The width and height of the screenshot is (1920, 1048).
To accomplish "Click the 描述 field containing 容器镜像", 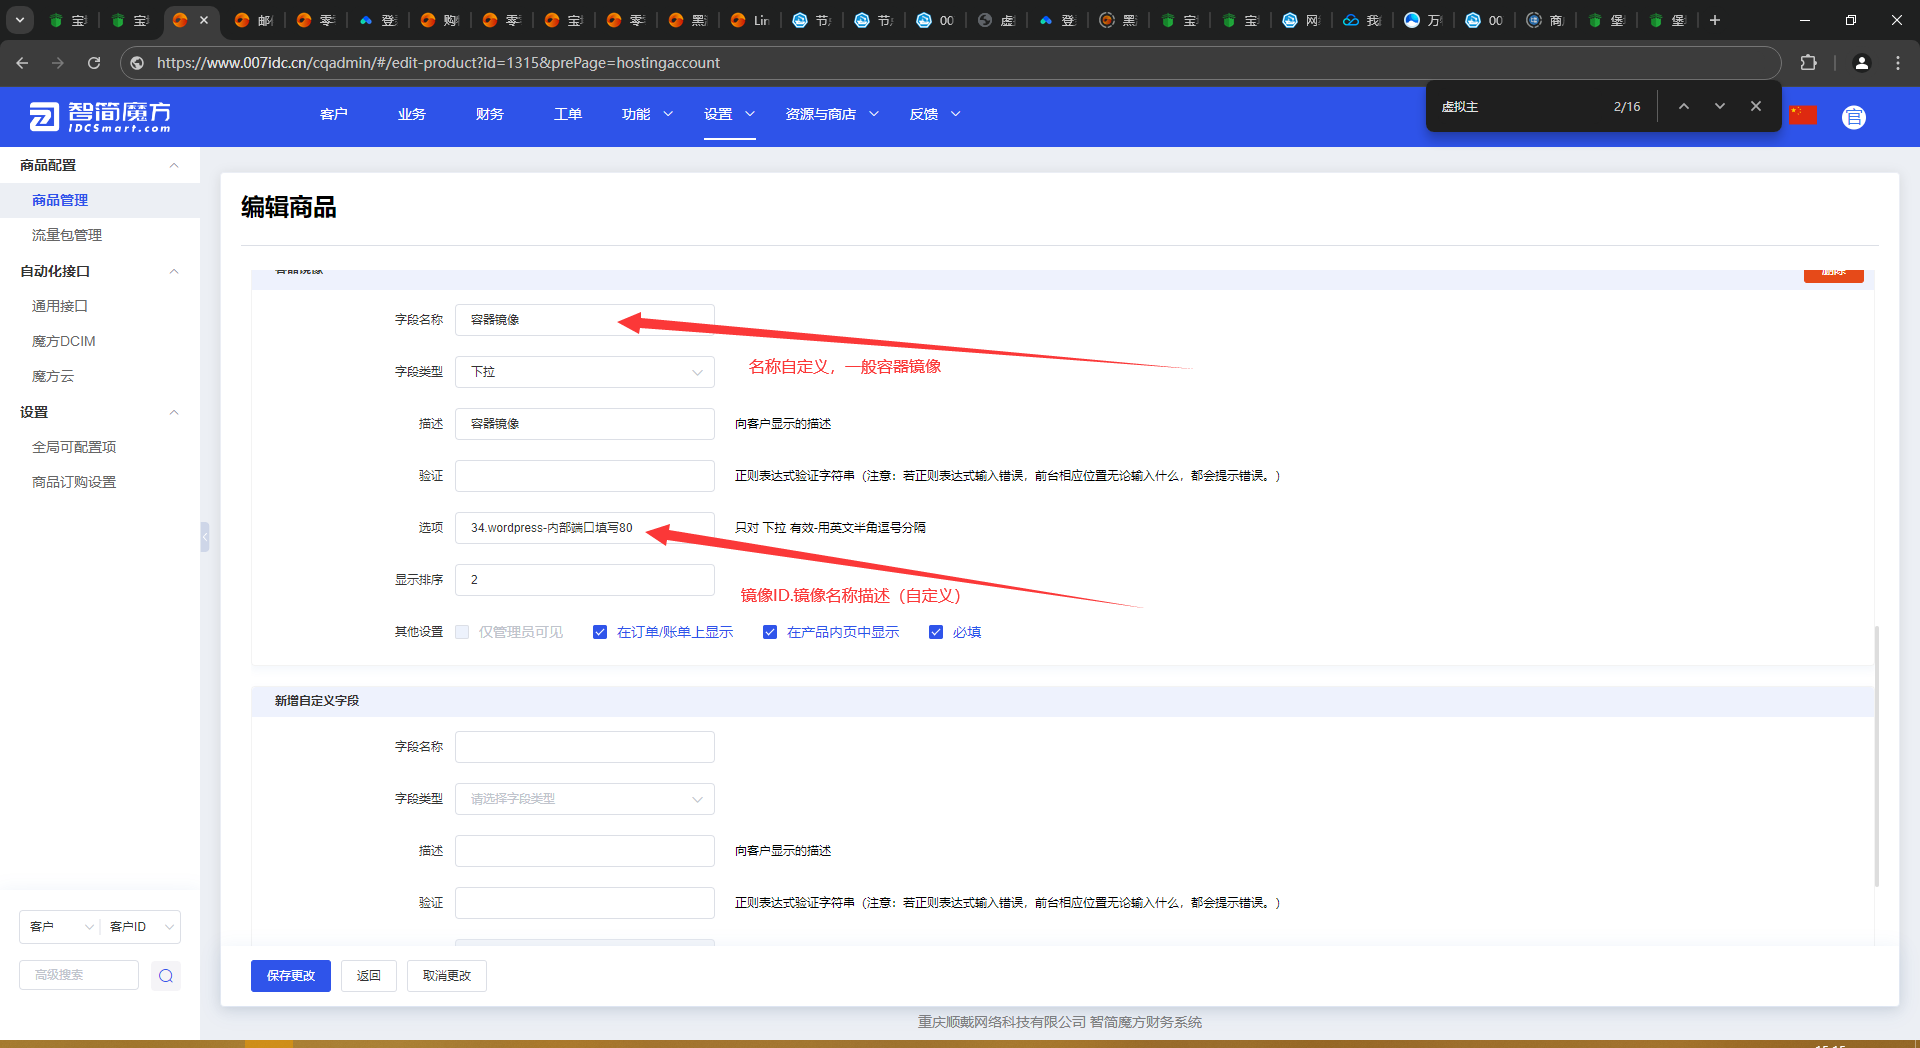I will [x=585, y=424].
